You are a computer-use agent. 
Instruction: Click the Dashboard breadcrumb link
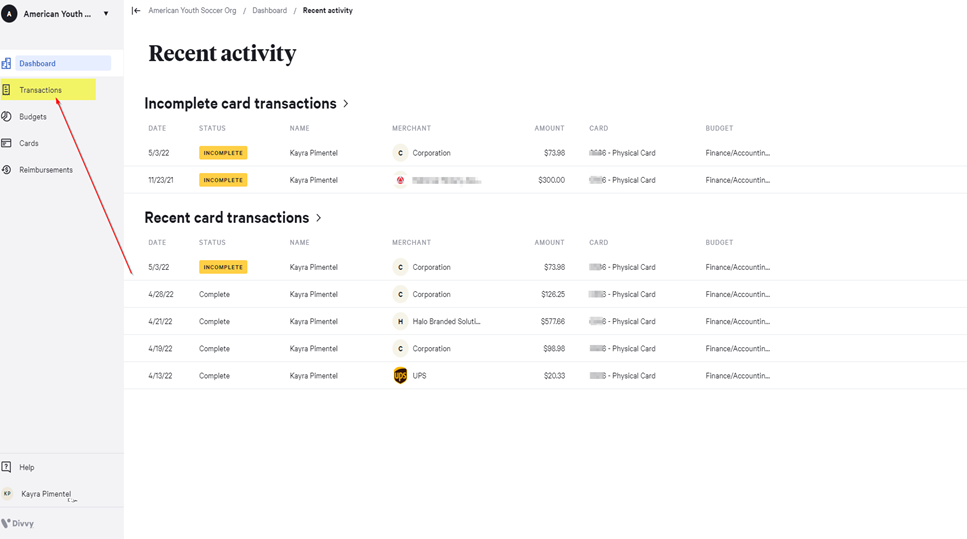coord(269,11)
